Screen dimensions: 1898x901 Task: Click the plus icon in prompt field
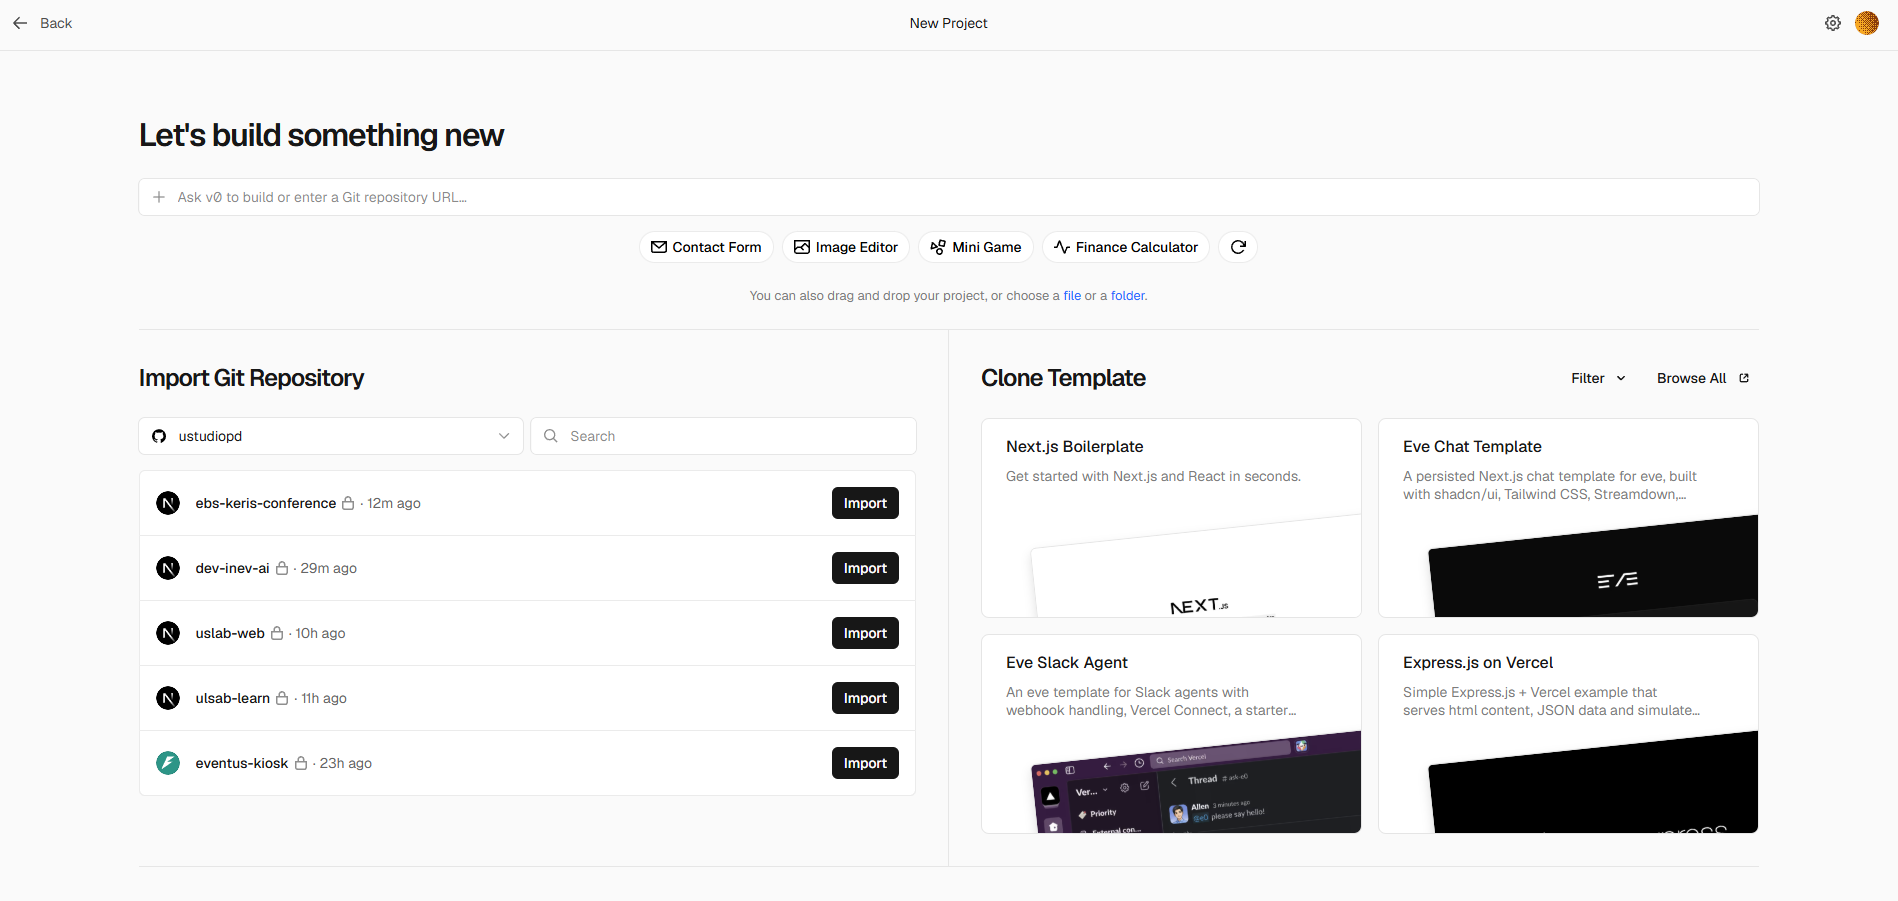(159, 197)
